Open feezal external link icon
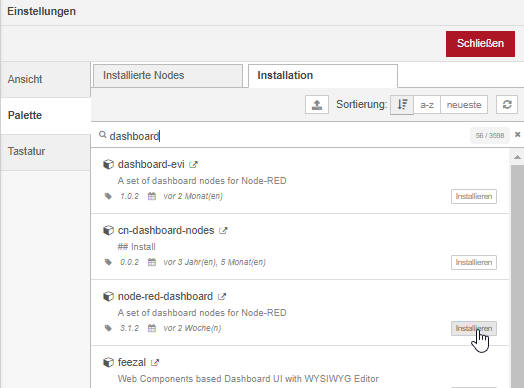Viewport: 524px width, 388px height. pos(155,362)
